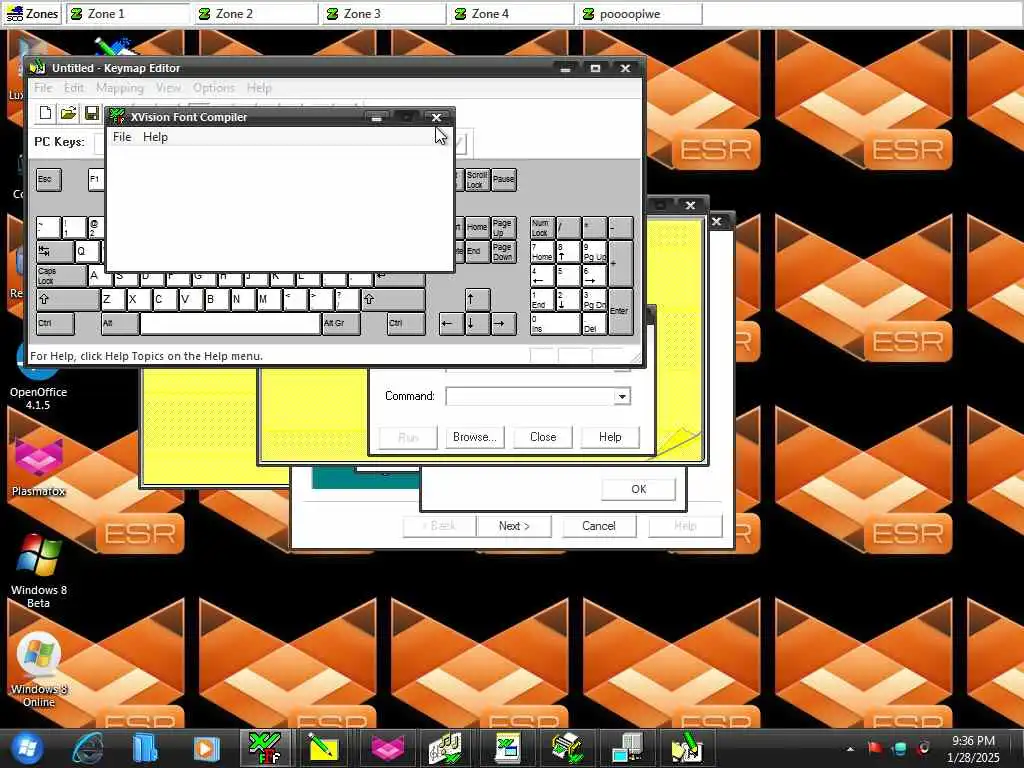The height and width of the screenshot is (768, 1024).
Task: Open the Libraries folder taskbar icon
Action: click(x=145, y=748)
